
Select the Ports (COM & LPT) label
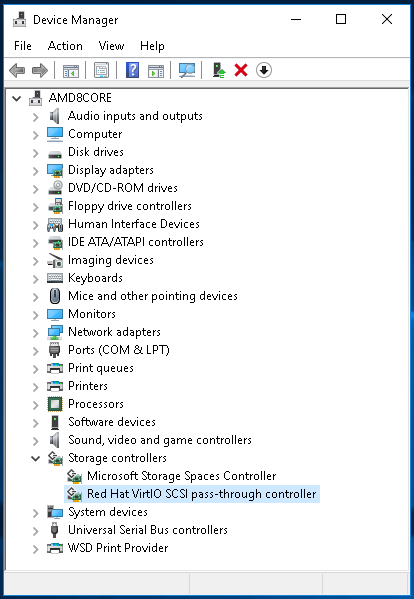click(119, 350)
